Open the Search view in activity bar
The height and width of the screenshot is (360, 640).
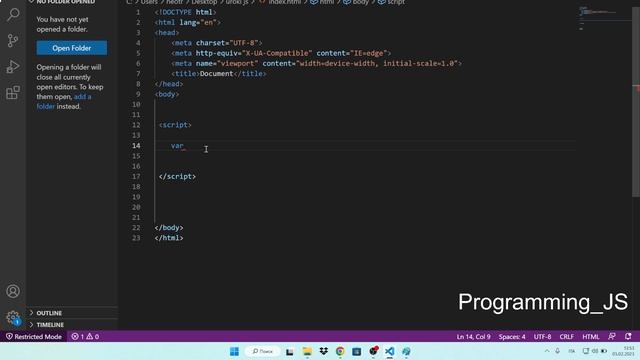(x=13, y=15)
